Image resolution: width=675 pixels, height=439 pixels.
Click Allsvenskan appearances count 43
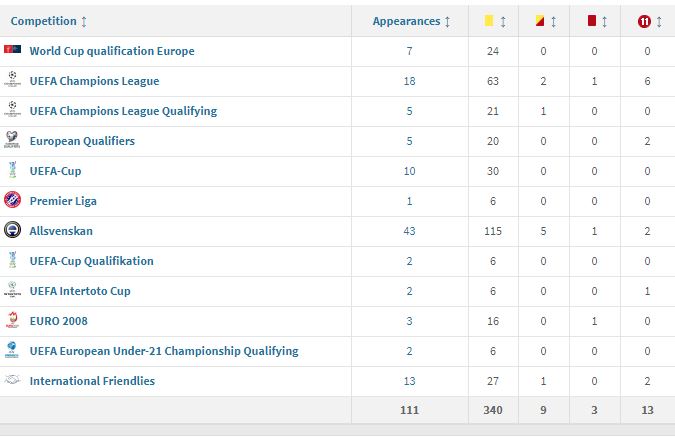click(409, 231)
